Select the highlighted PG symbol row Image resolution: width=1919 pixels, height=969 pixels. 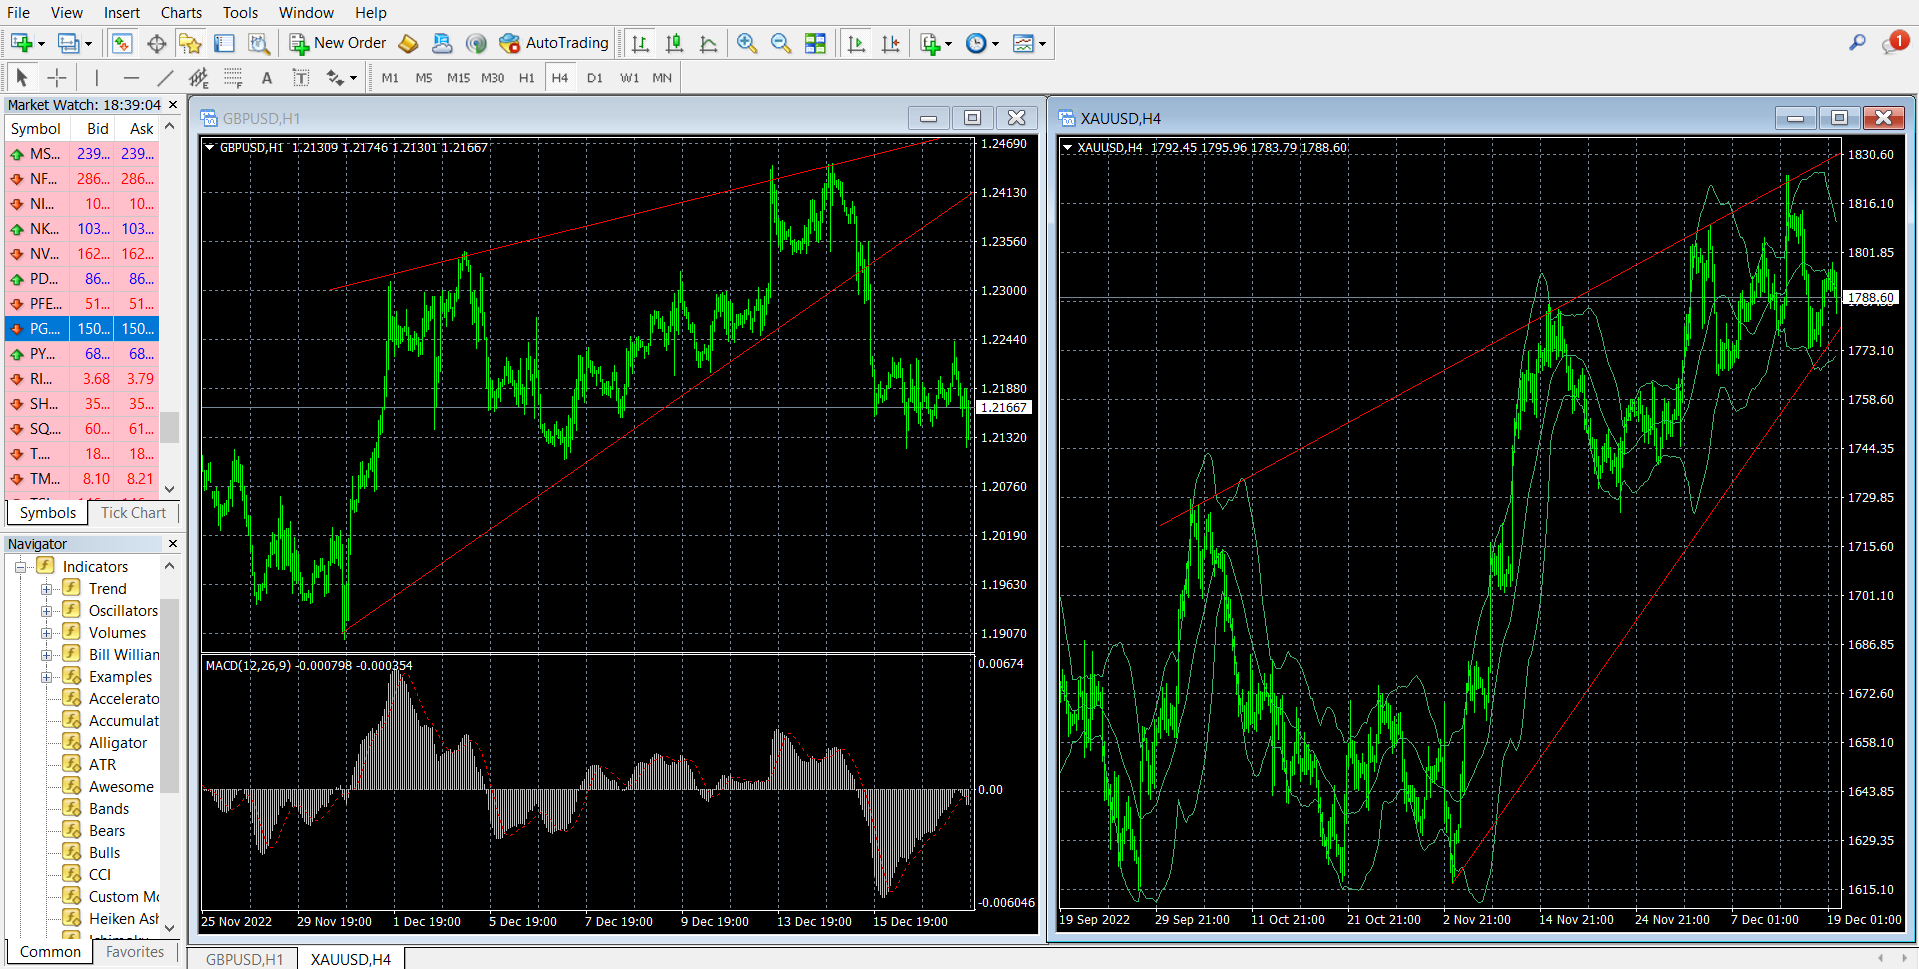point(82,329)
